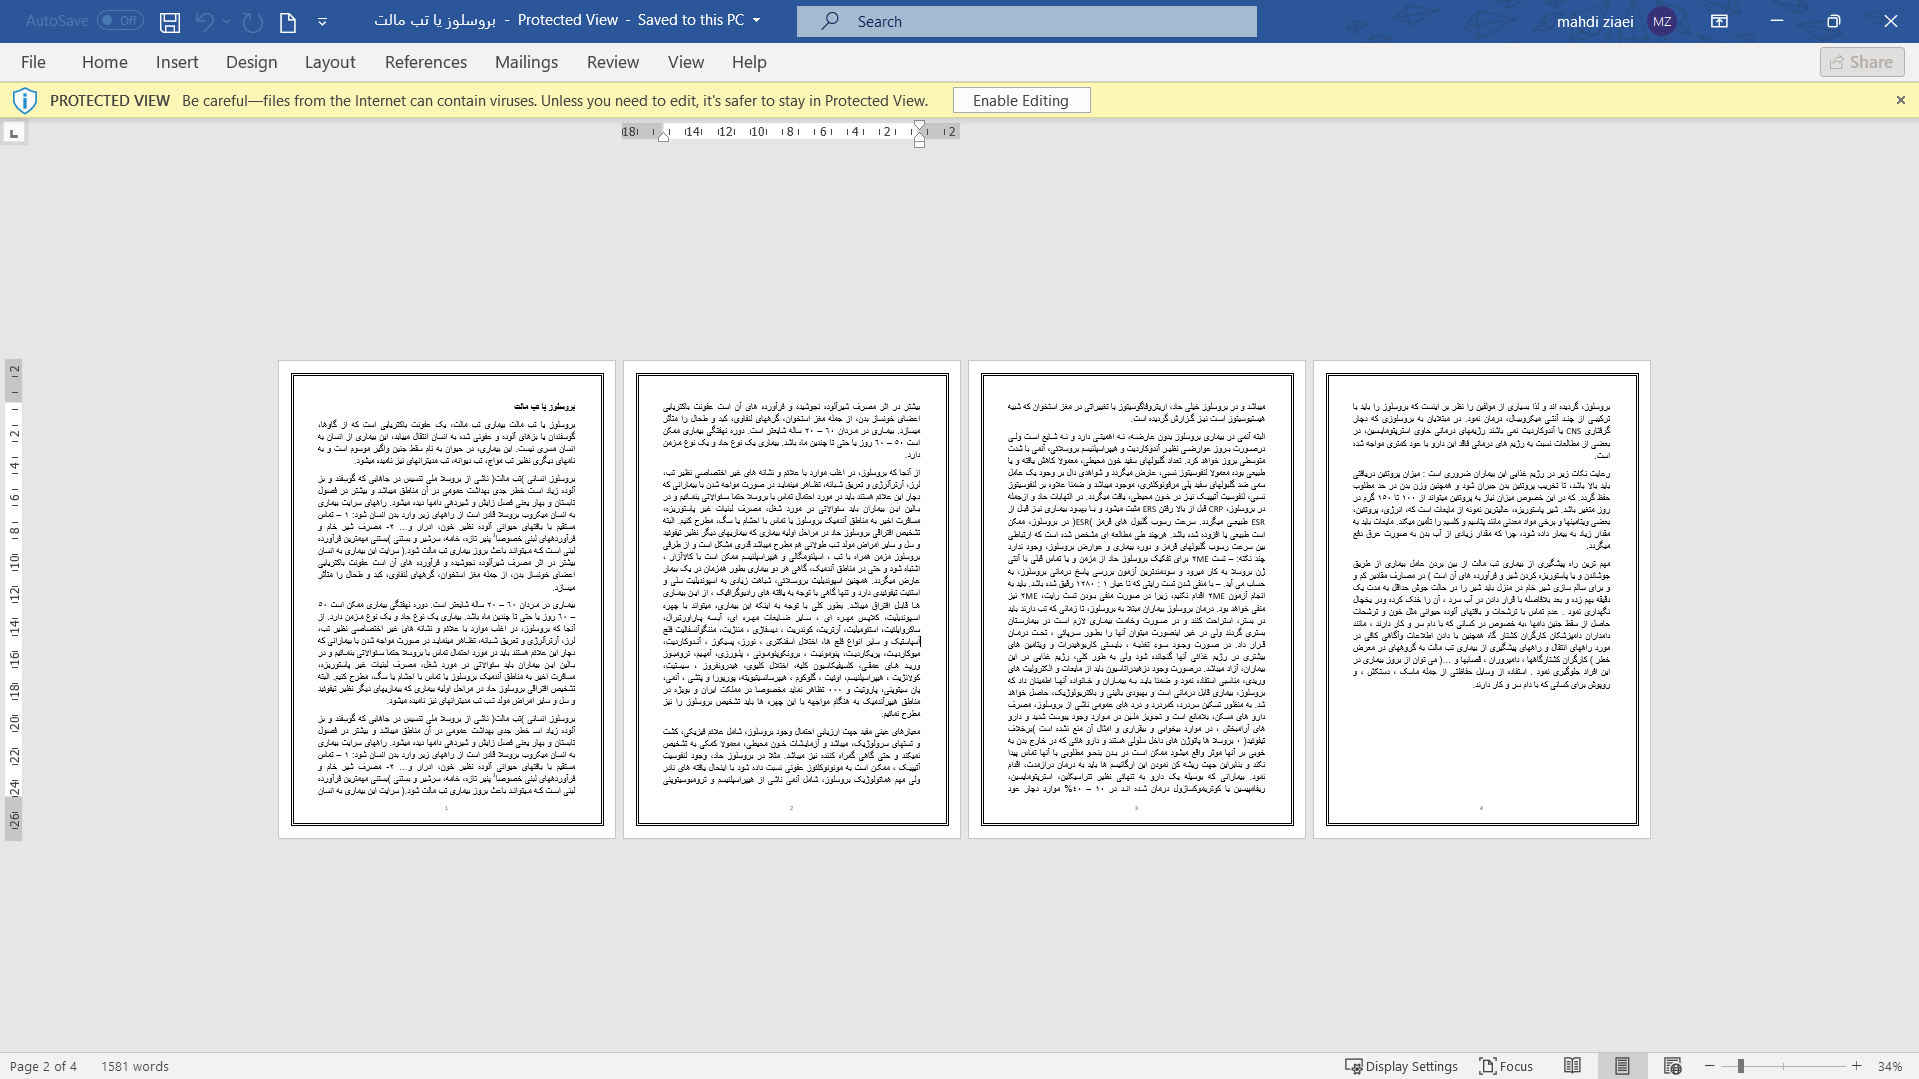Click the zoom in plus button

coord(1857,1066)
